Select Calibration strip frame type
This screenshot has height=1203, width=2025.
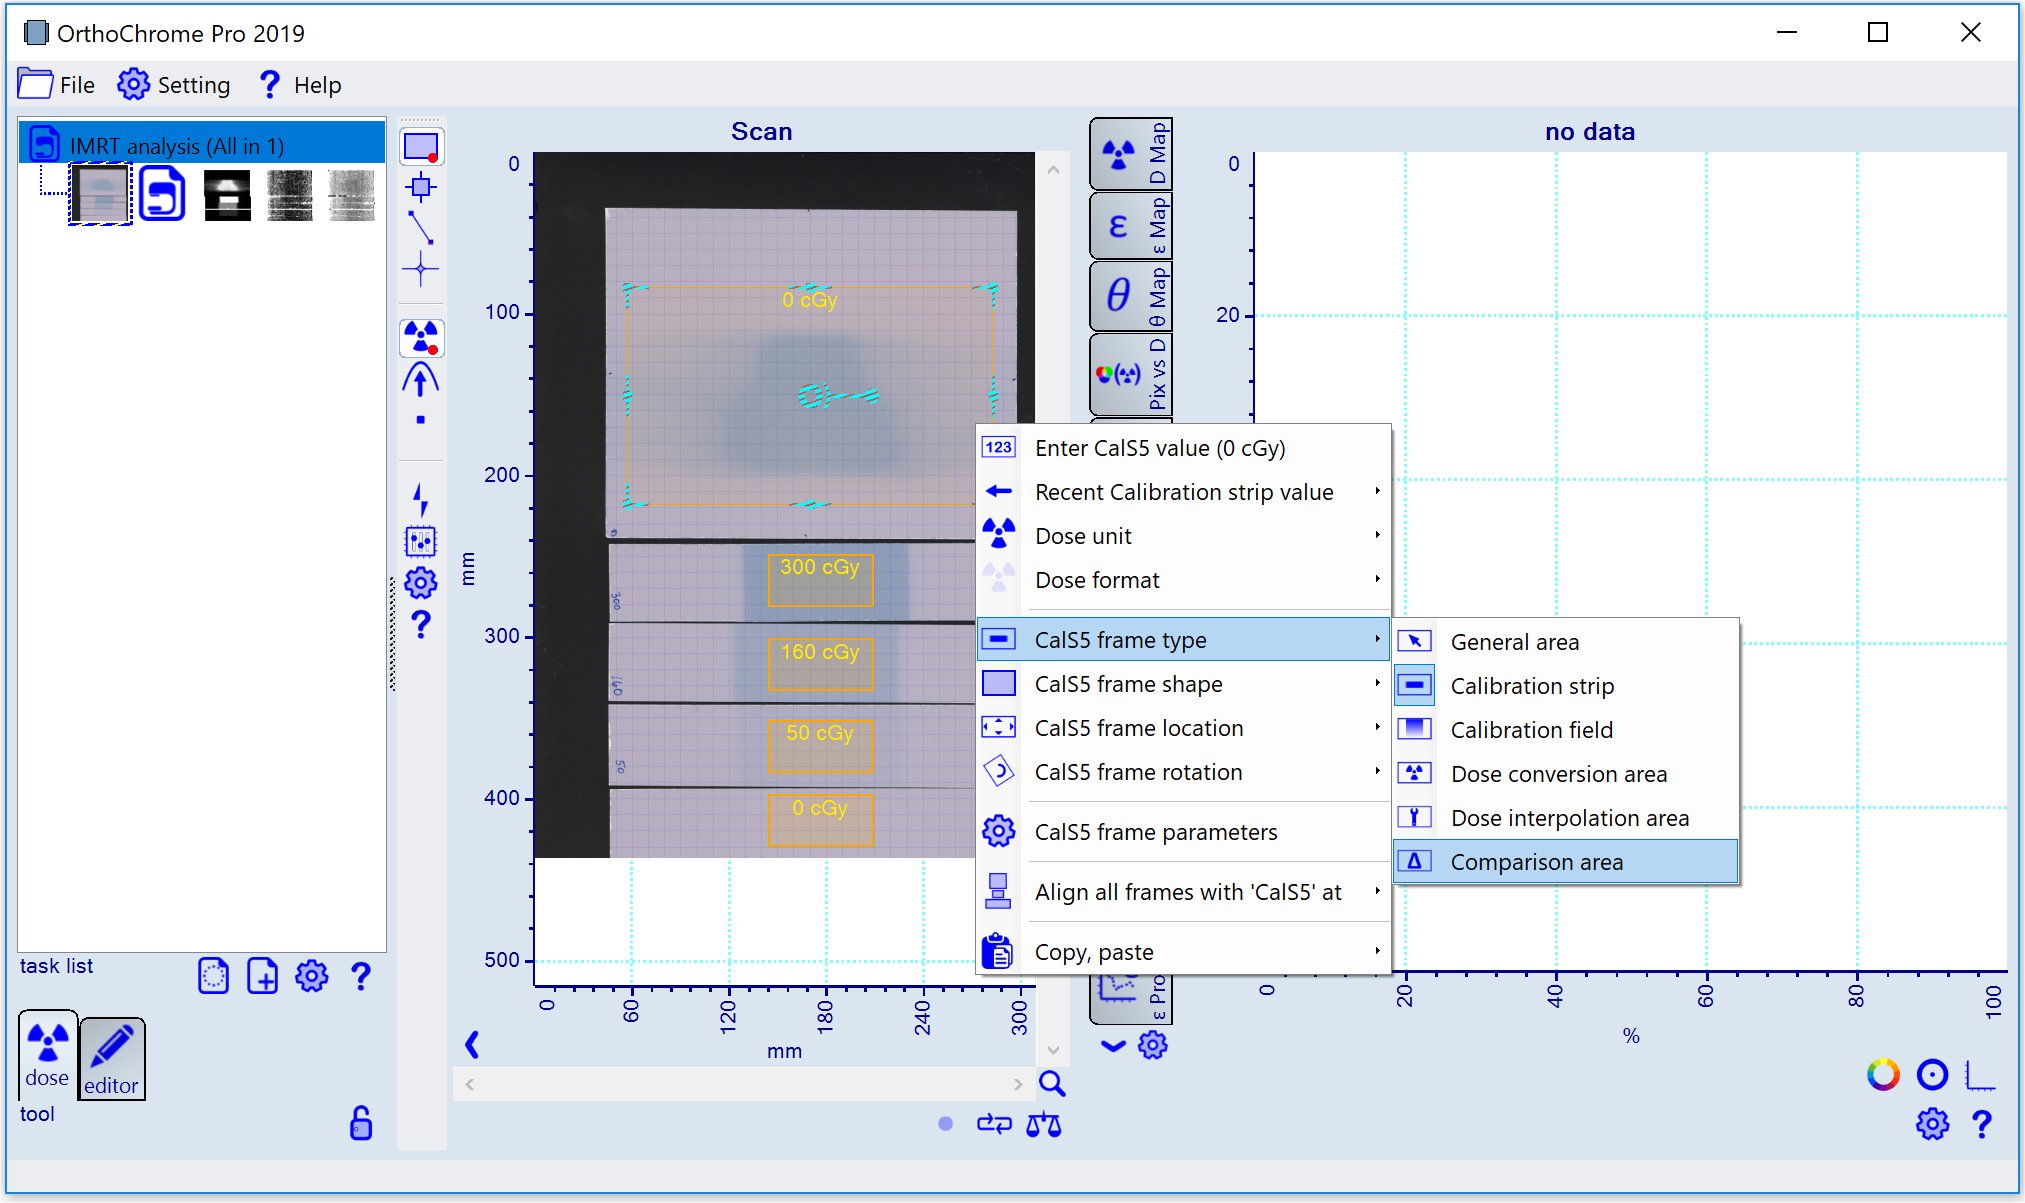point(1532,686)
